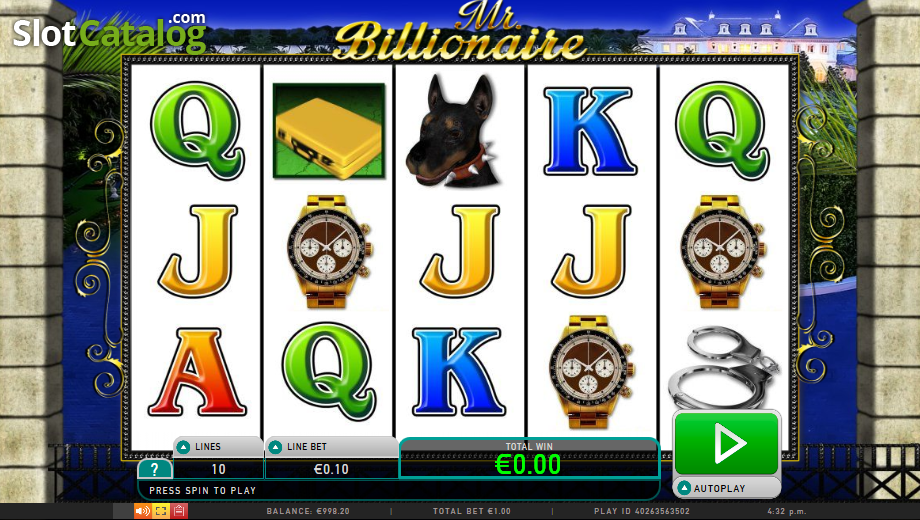The height and width of the screenshot is (520, 920).
Task: Mute the game sound
Action: tap(142, 511)
